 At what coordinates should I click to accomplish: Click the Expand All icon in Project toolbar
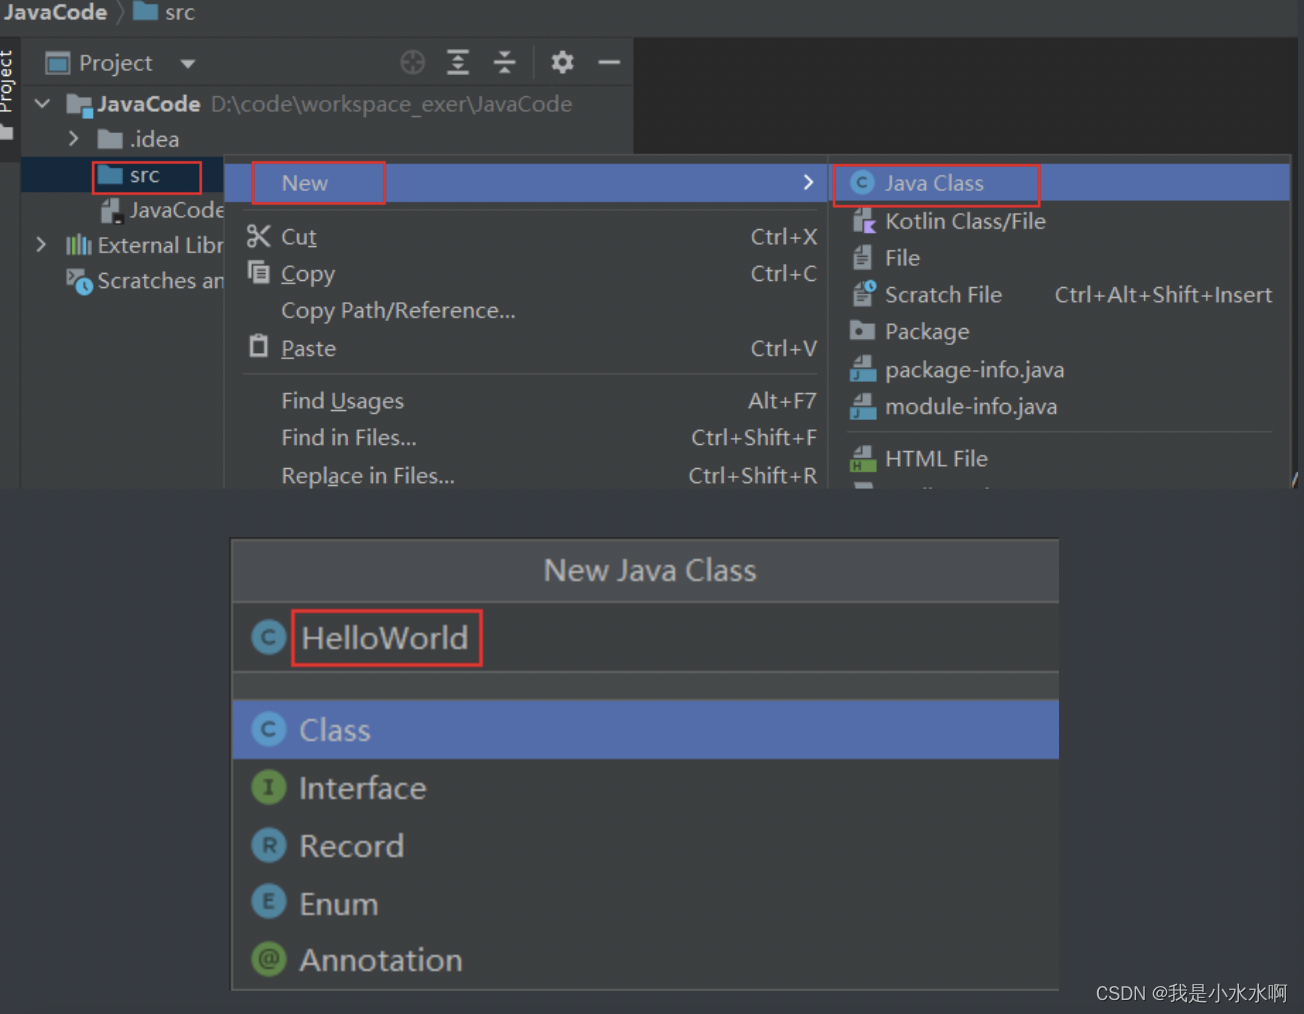point(458,63)
